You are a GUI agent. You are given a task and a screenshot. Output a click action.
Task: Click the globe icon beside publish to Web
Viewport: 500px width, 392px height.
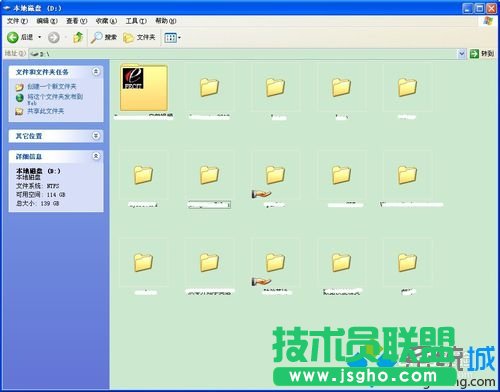[x=19, y=98]
